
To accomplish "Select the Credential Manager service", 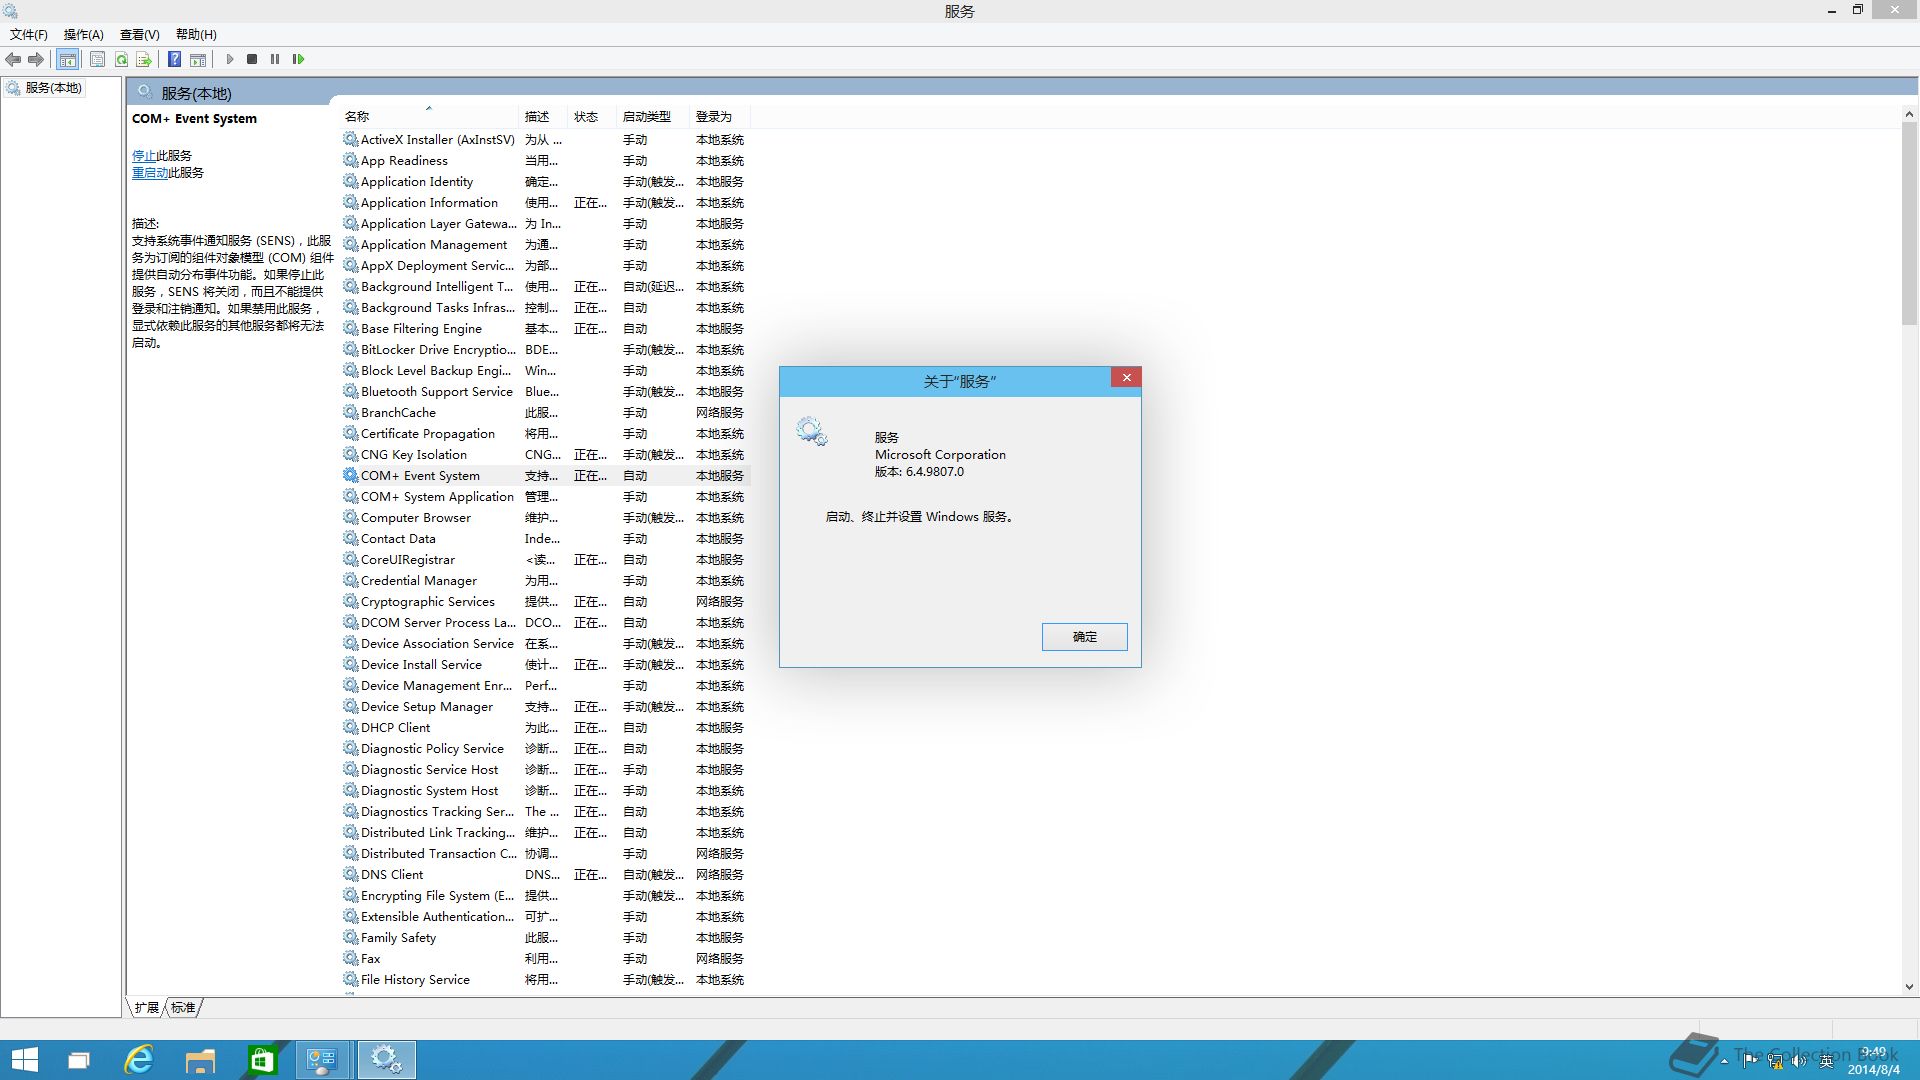I will click(x=545, y=581).
